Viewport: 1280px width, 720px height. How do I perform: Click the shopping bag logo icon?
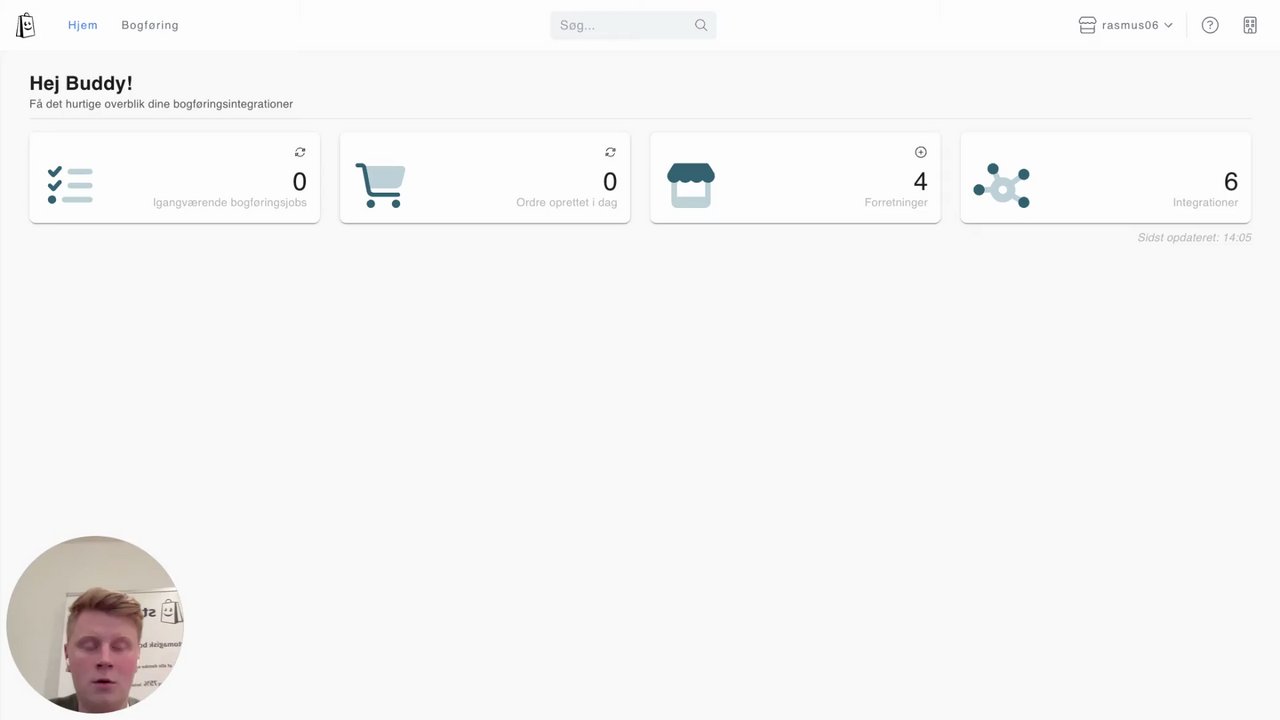tap(26, 25)
